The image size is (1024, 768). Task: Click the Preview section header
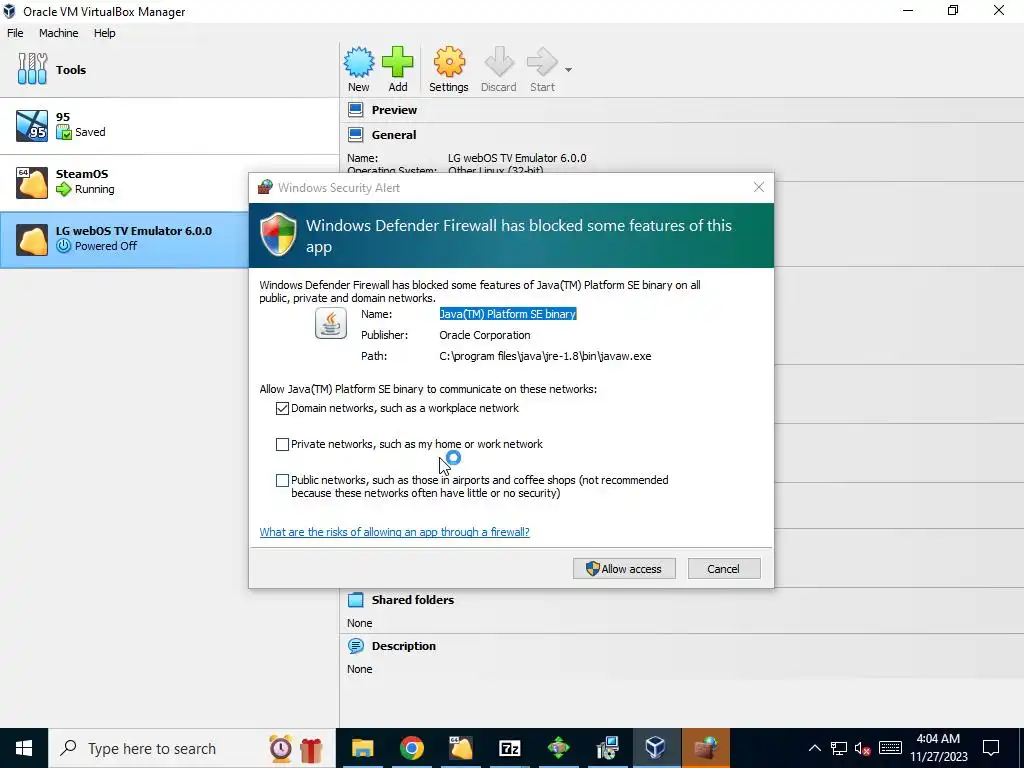coord(394,110)
